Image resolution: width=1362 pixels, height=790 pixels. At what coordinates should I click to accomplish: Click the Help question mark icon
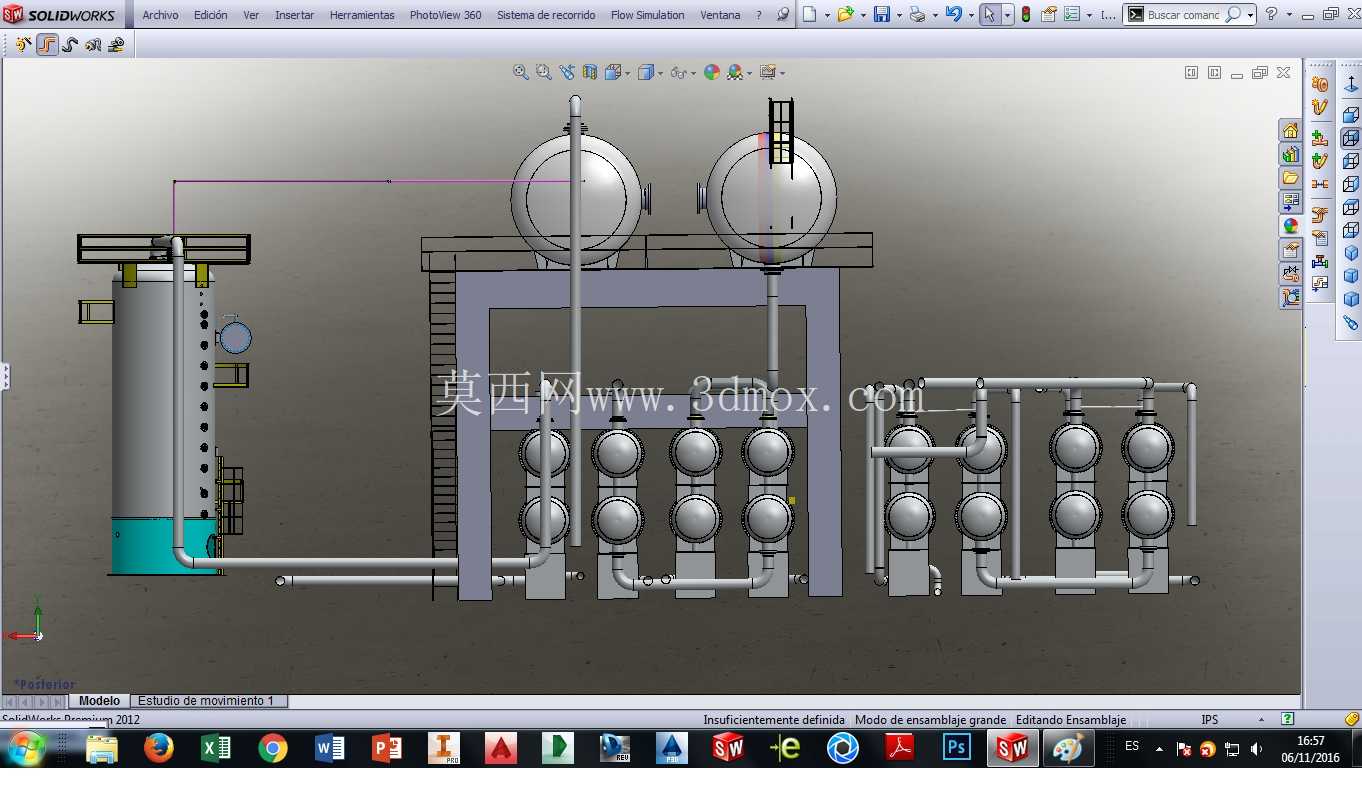click(1271, 15)
